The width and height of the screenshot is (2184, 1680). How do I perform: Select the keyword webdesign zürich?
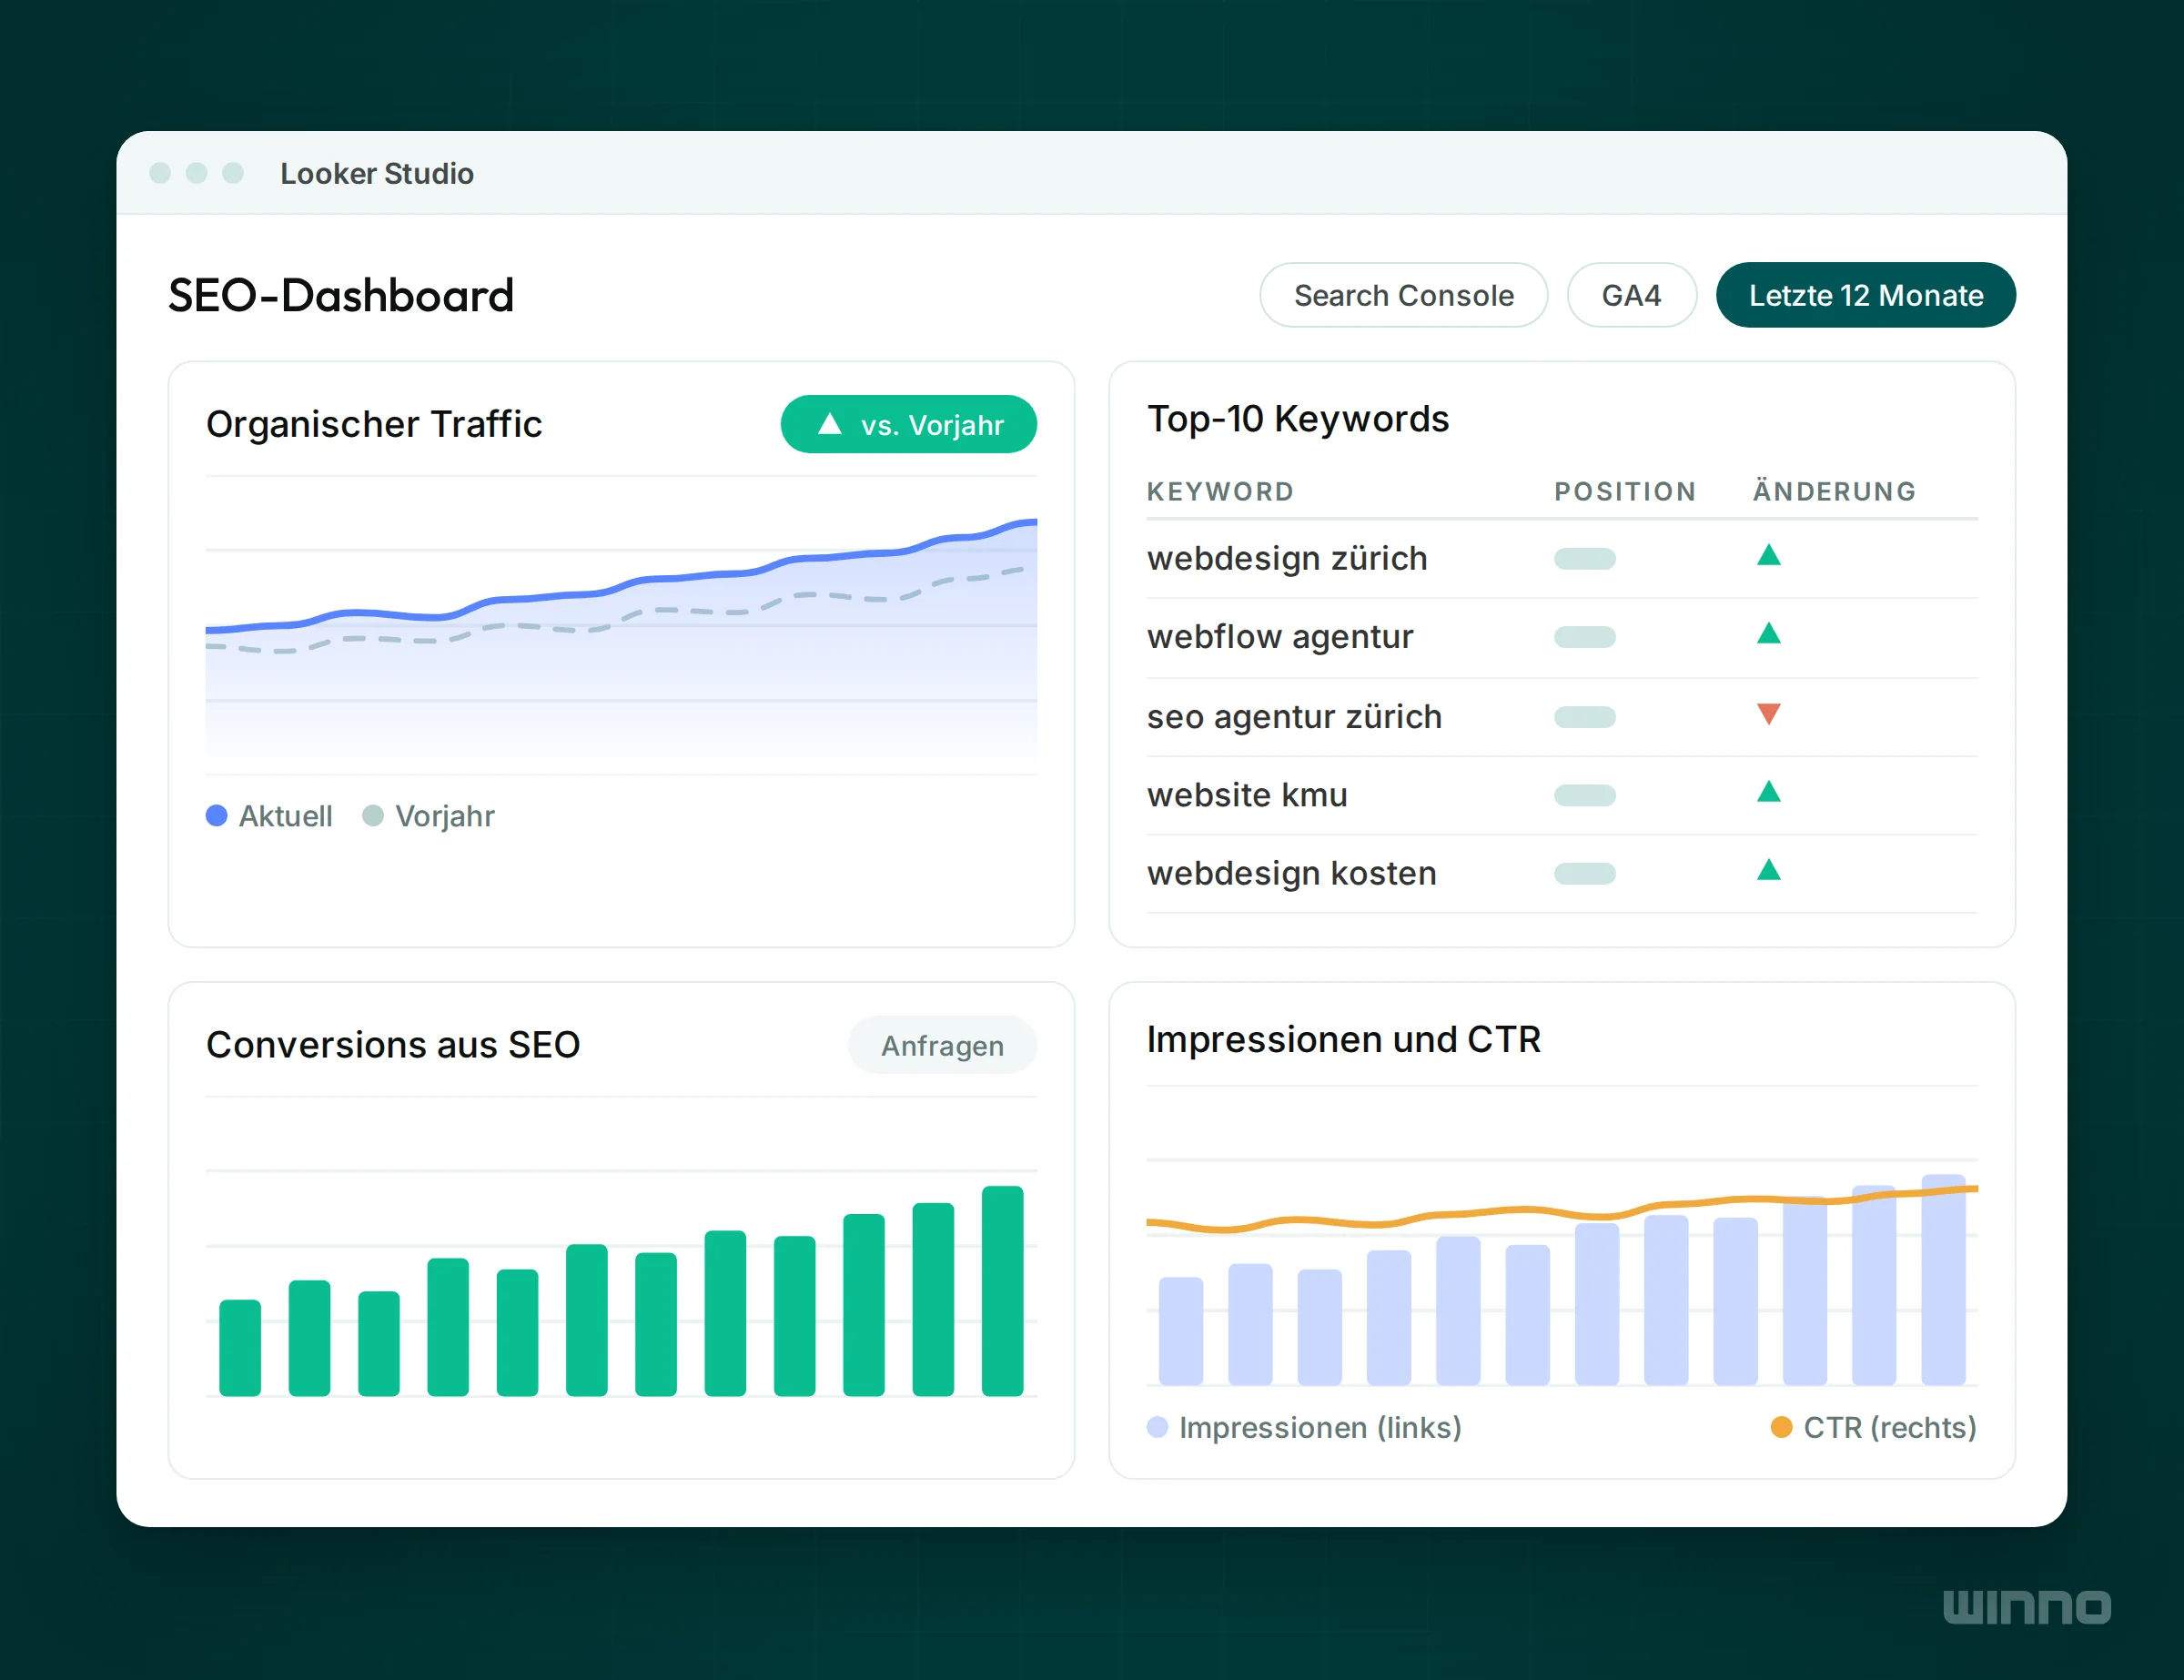[x=1287, y=558]
